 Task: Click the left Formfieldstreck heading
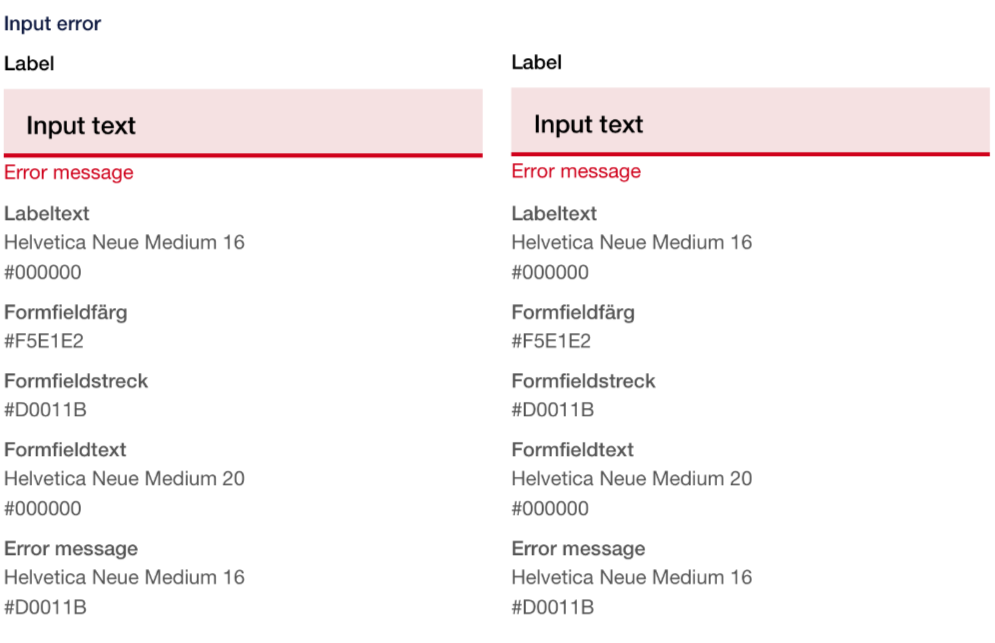76,381
